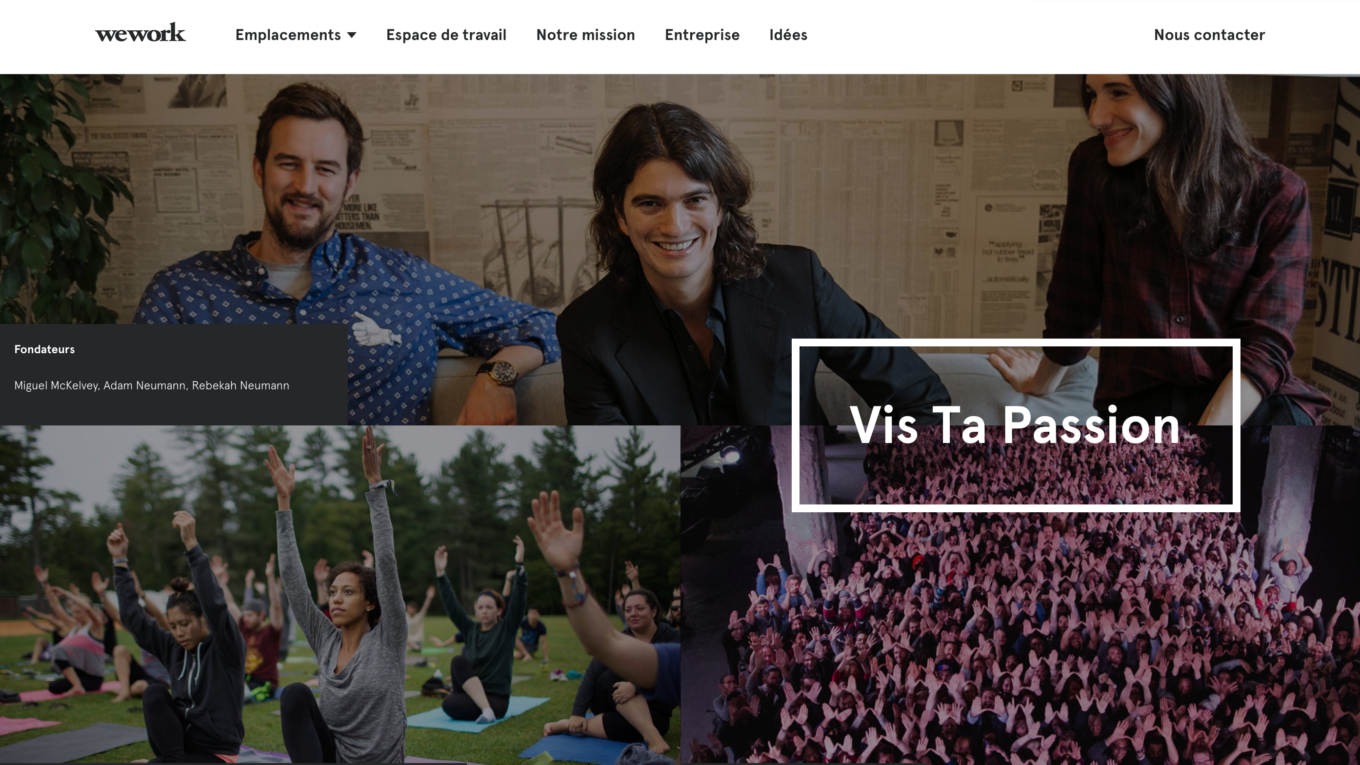Image resolution: width=1360 pixels, height=765 pixels.
Task: Click the wework logo
Action: pyautogui.click(x=140, y=34)
